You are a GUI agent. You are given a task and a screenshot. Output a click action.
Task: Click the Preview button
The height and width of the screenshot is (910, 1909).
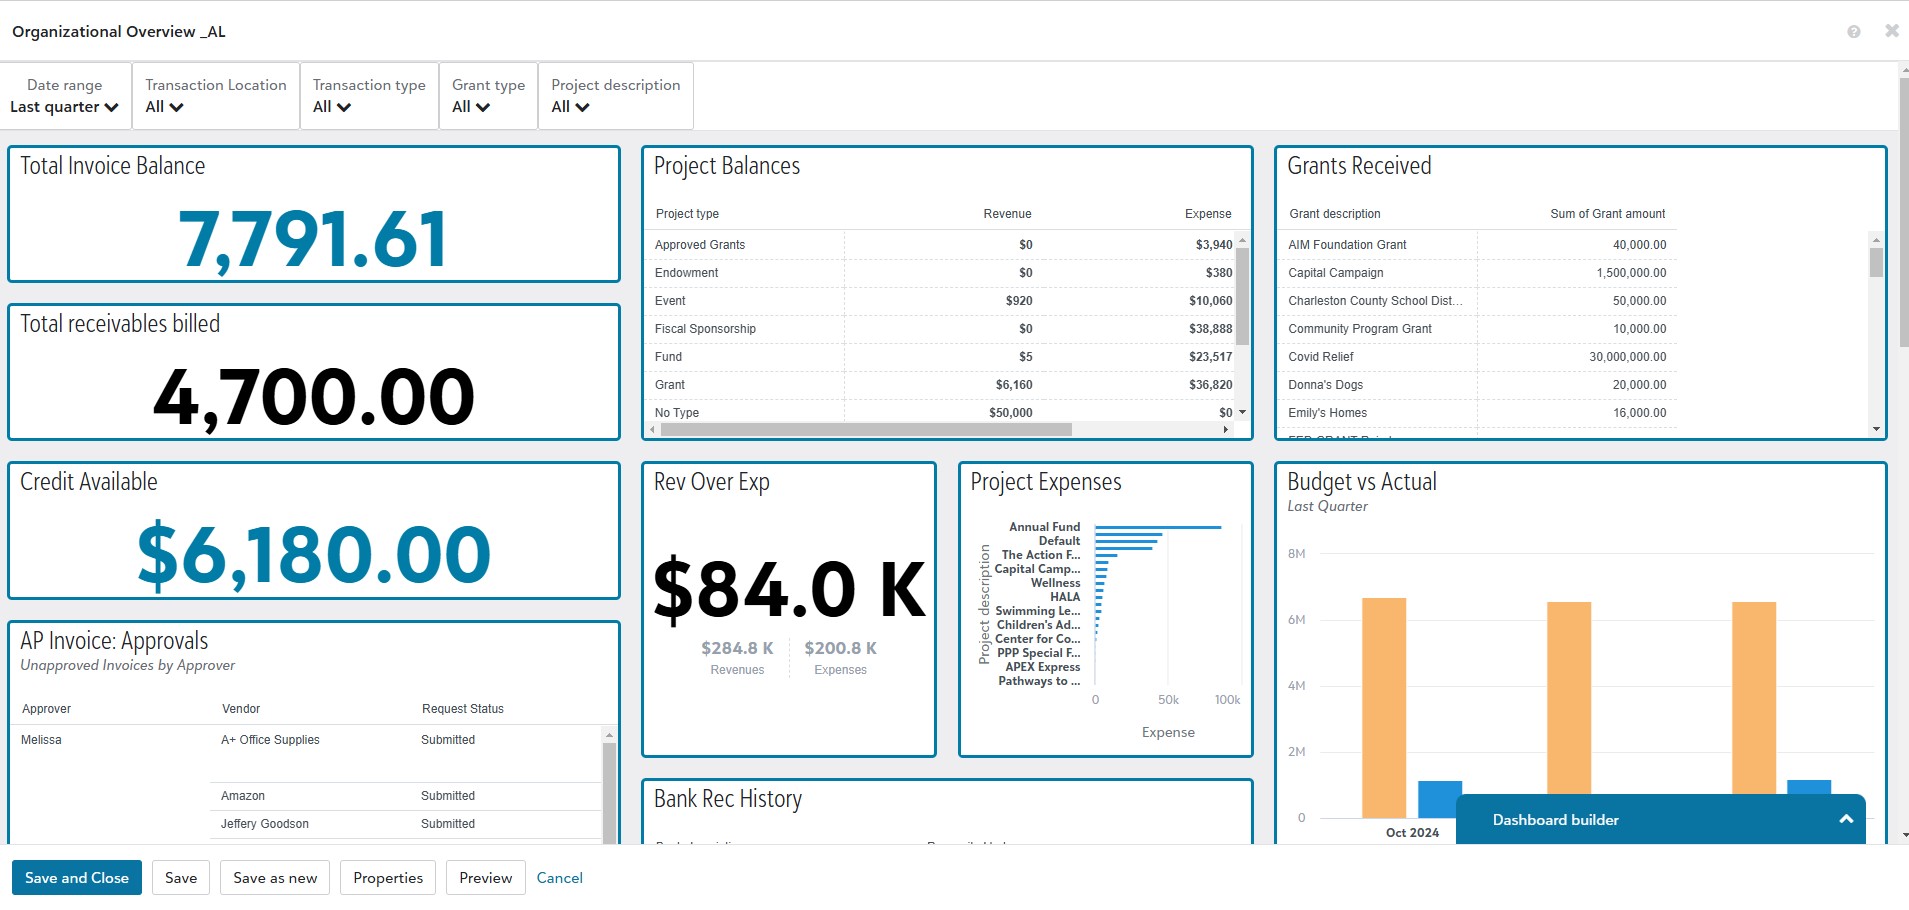pyautogui.click(x=485, y=878)
